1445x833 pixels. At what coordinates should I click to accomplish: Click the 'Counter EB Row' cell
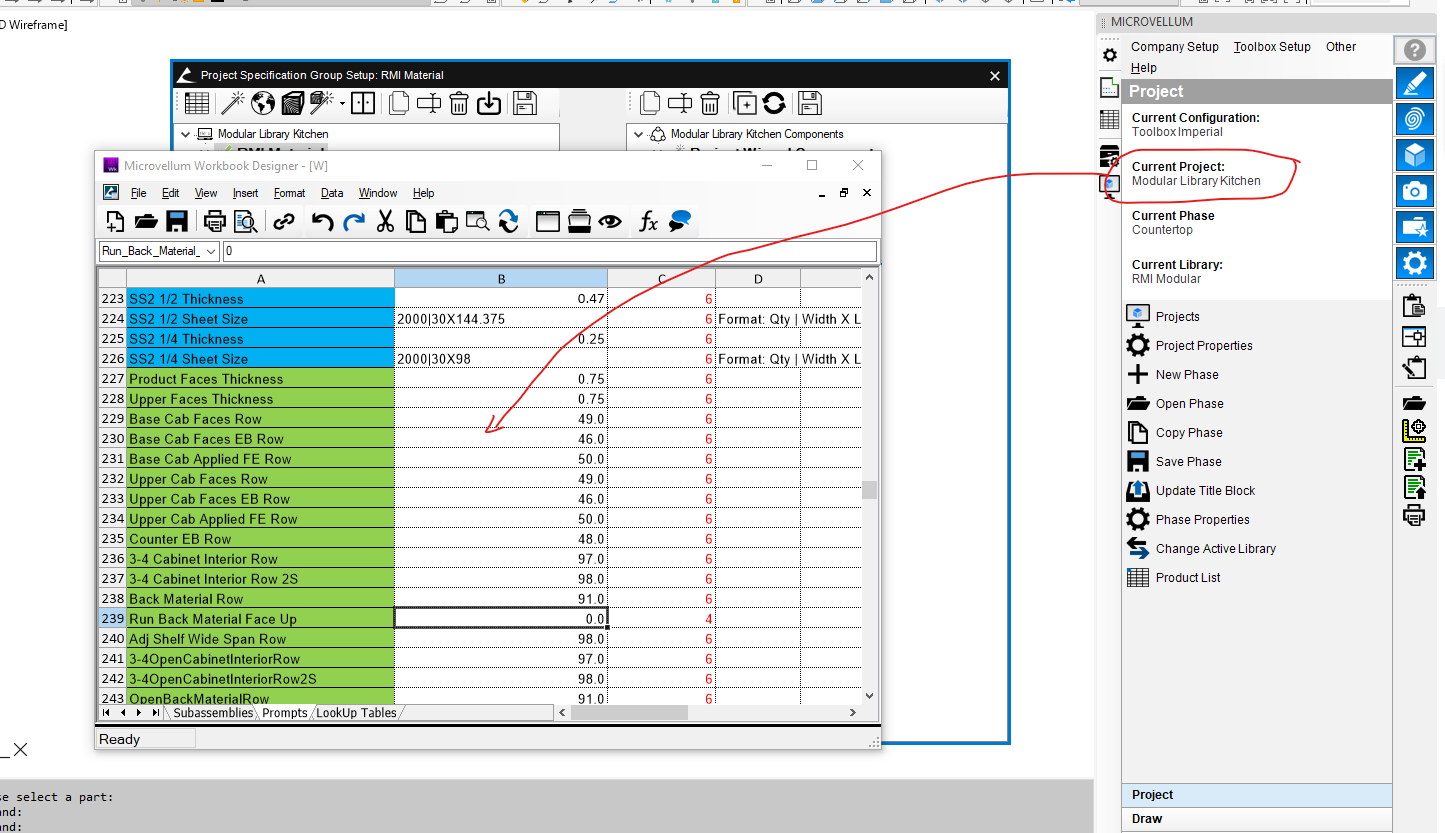point(260,539)
